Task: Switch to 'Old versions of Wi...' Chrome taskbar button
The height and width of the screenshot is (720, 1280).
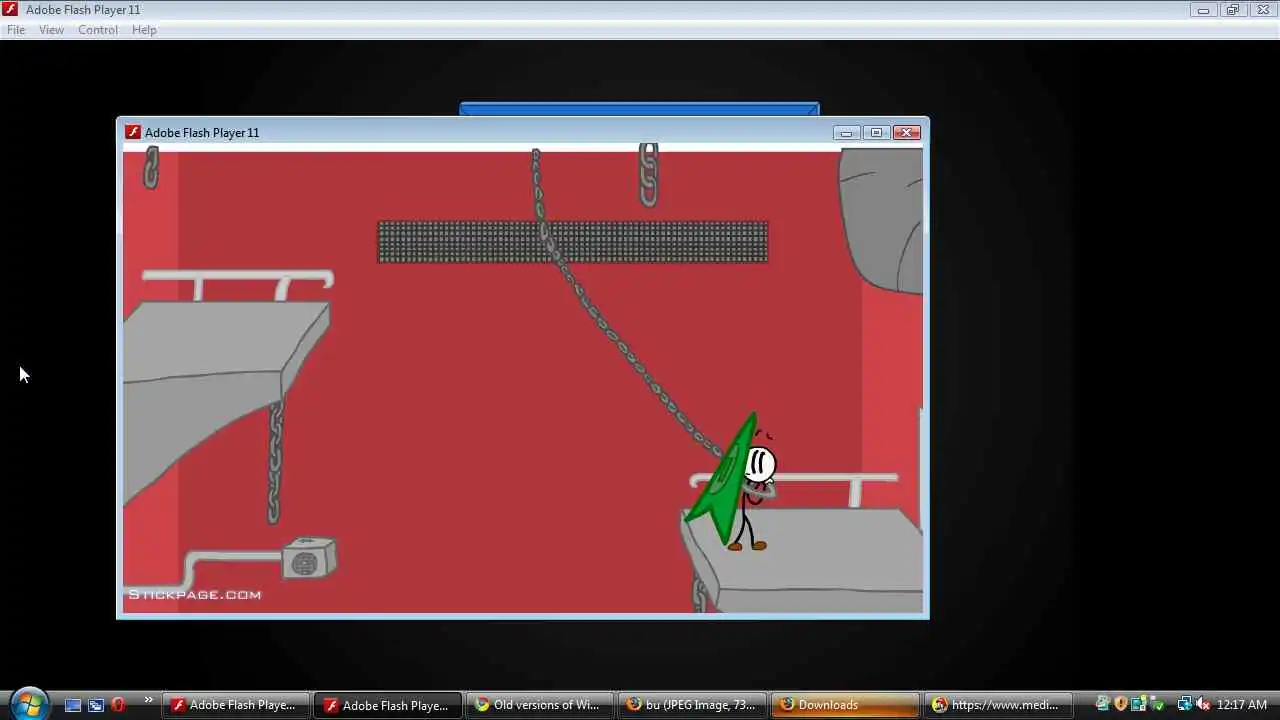Action: tap(540, 705)
